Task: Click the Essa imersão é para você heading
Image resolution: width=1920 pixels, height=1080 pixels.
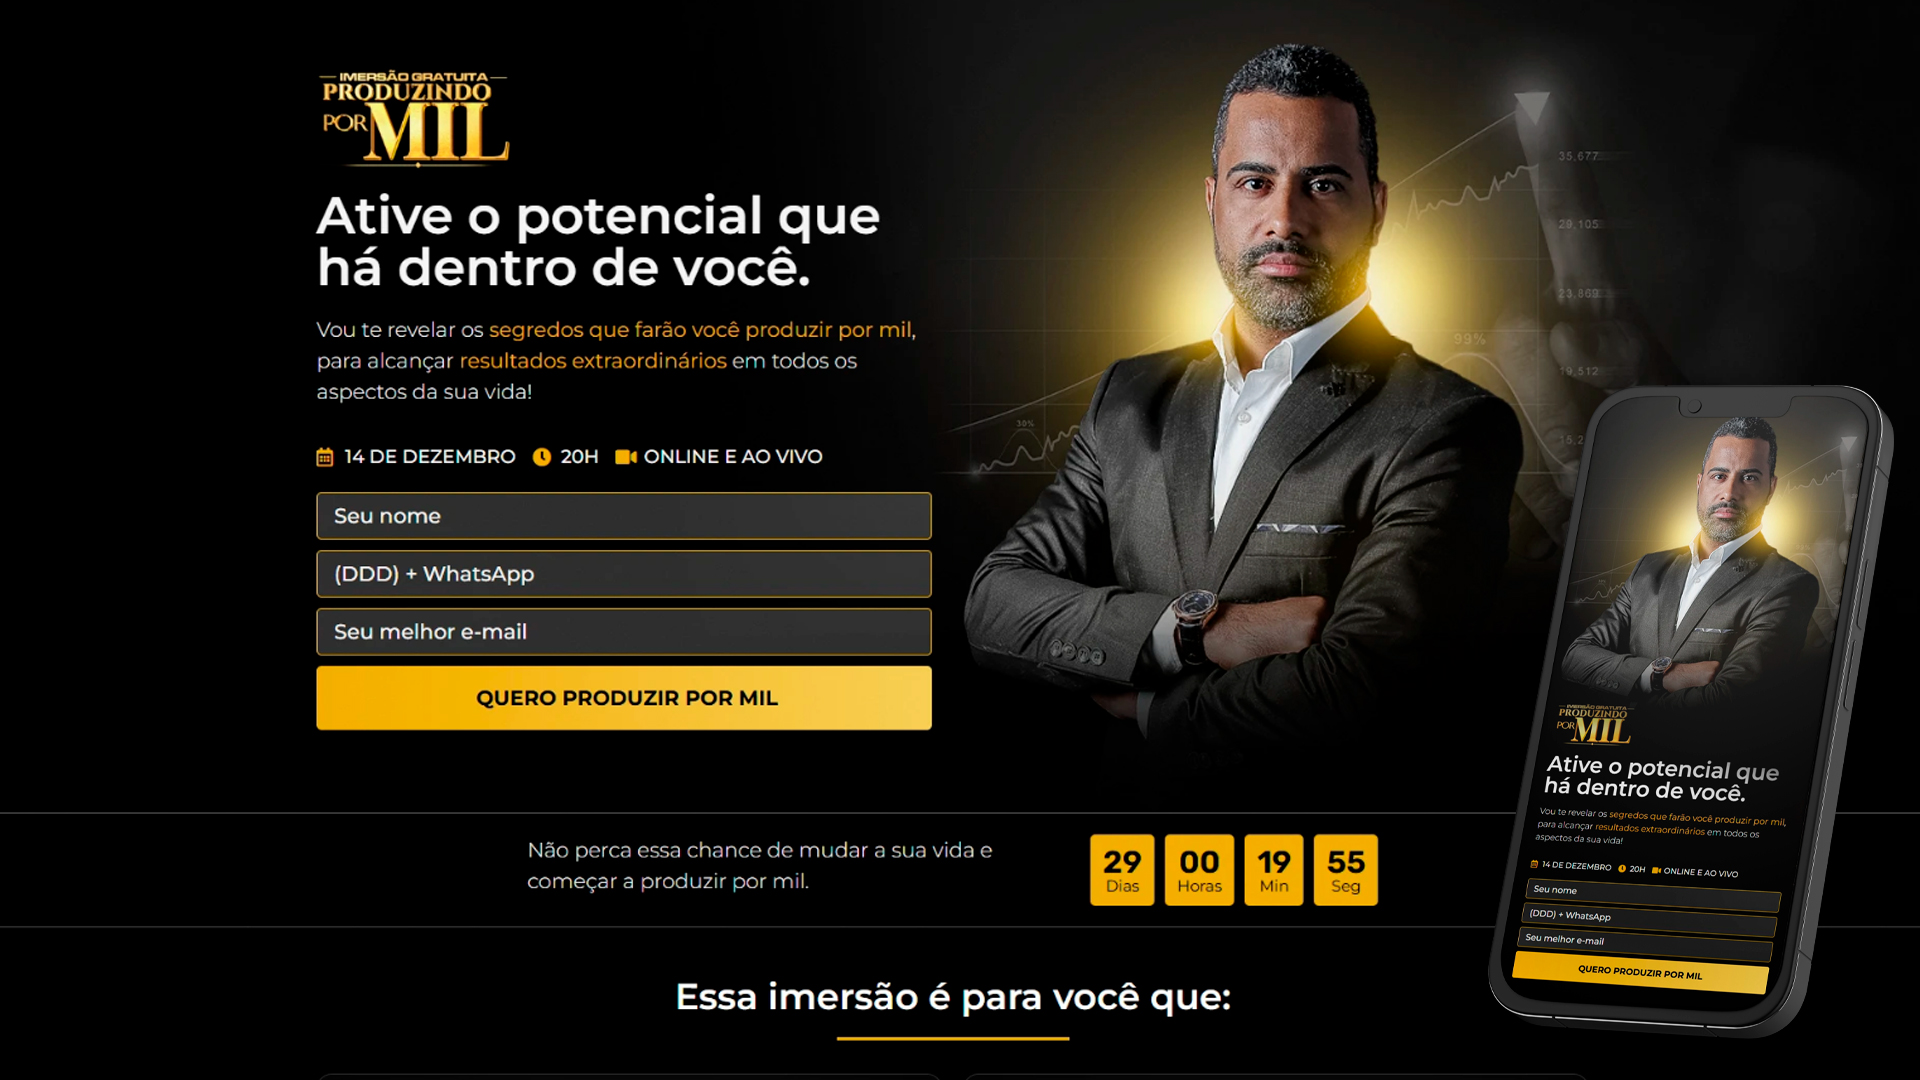Action: (x=953, y=997)
